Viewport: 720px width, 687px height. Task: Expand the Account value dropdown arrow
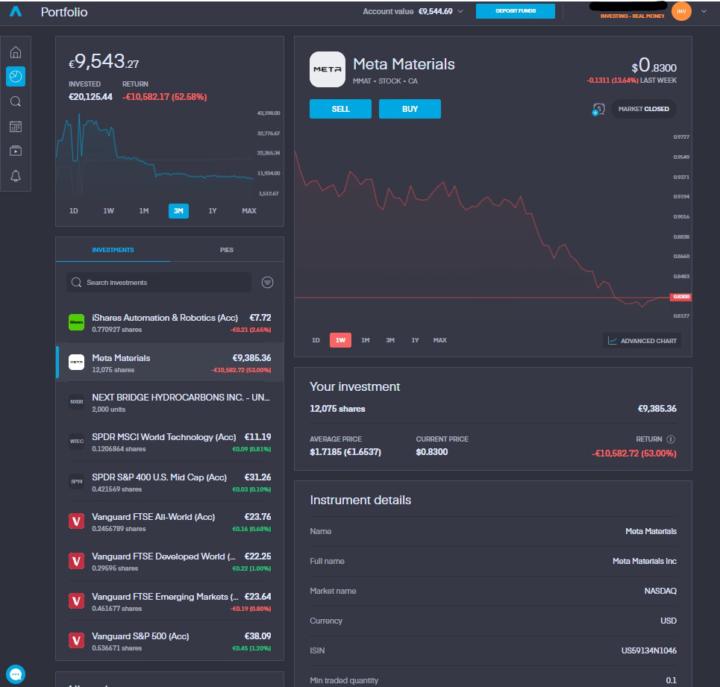click(x=460, y=11)
